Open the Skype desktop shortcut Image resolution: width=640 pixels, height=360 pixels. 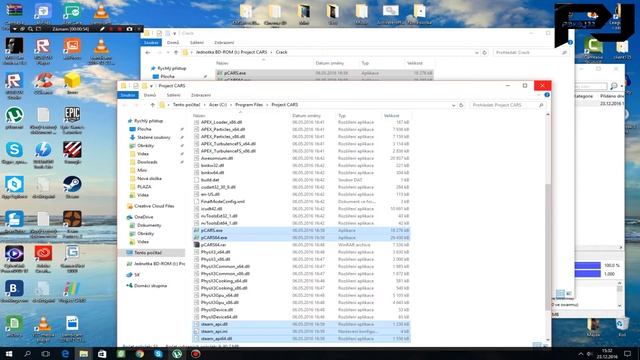pos(14,152)
